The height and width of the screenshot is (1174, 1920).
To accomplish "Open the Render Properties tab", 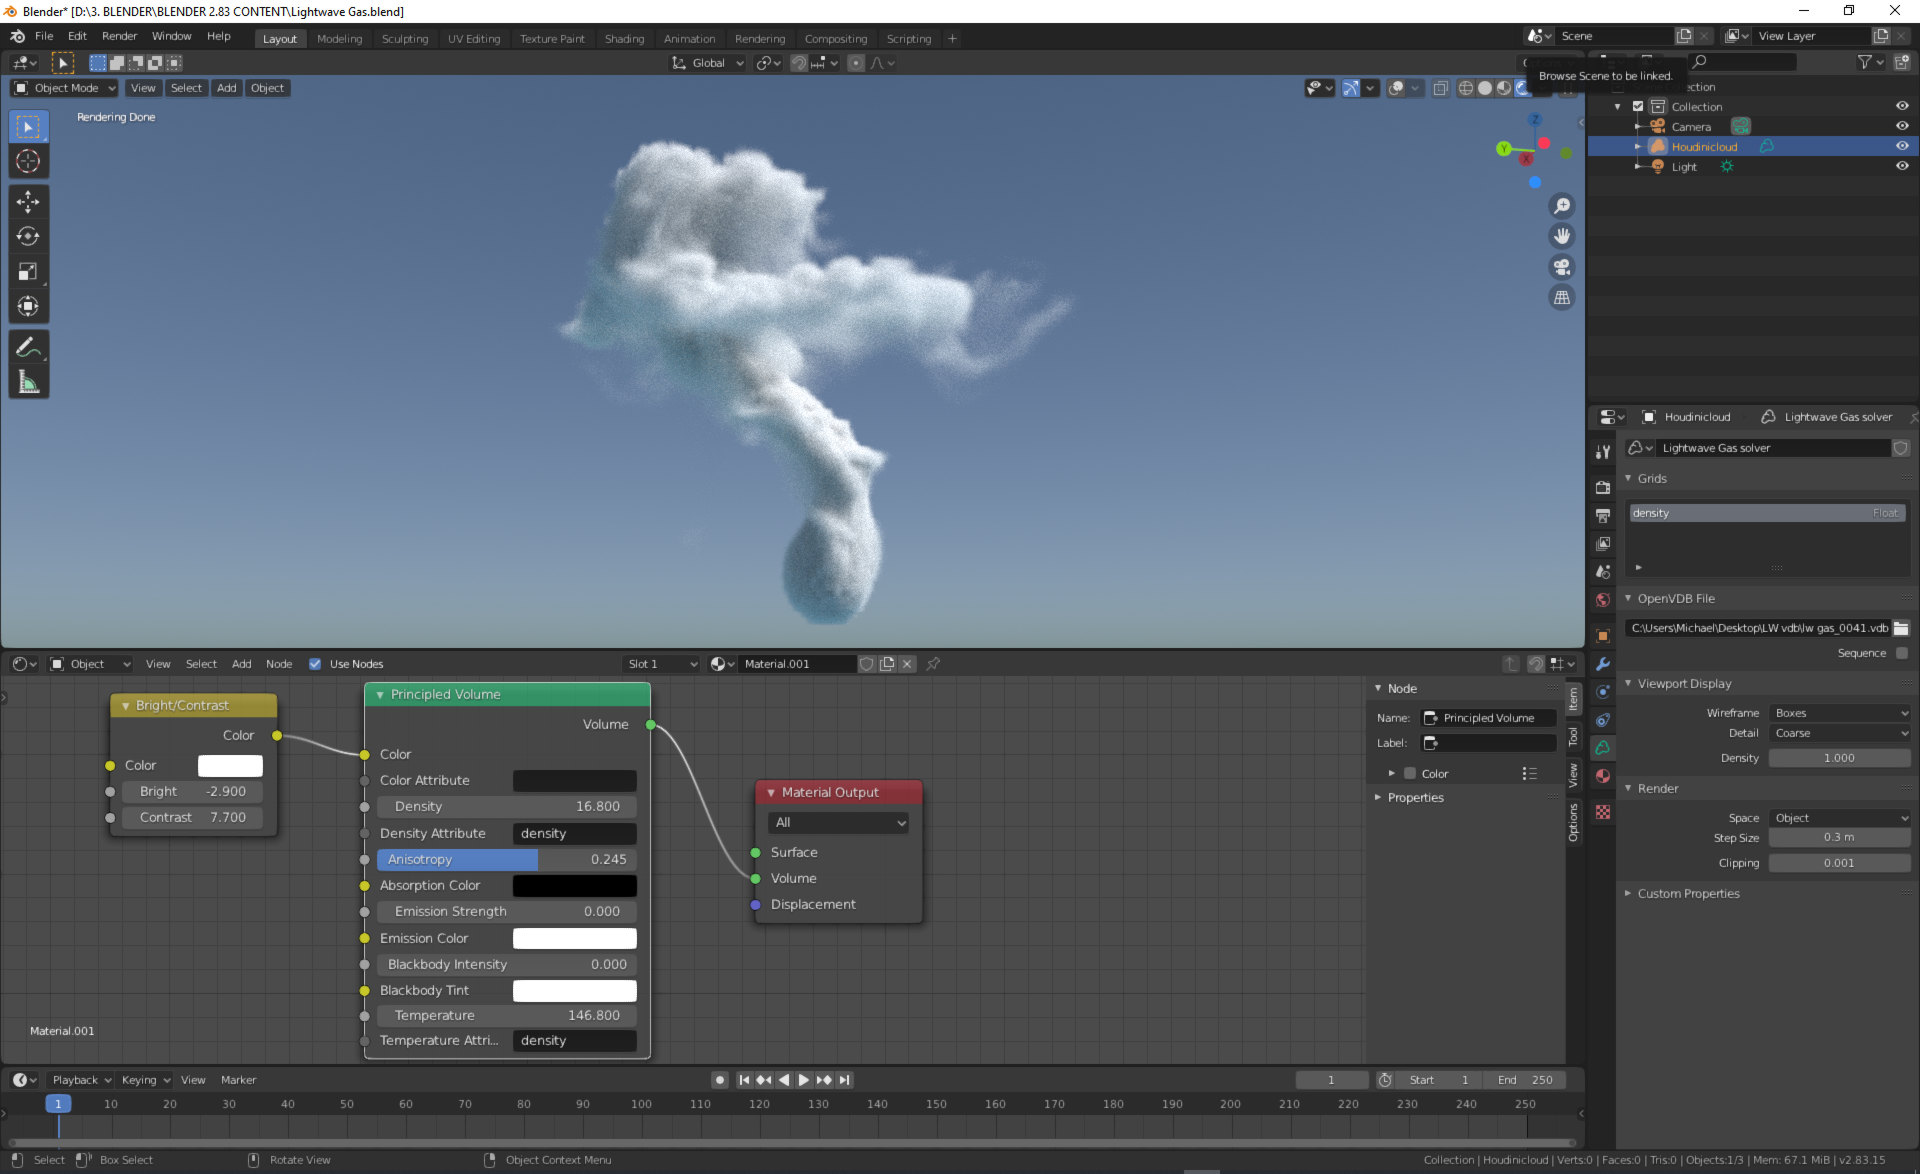I will pos(1603,487).
